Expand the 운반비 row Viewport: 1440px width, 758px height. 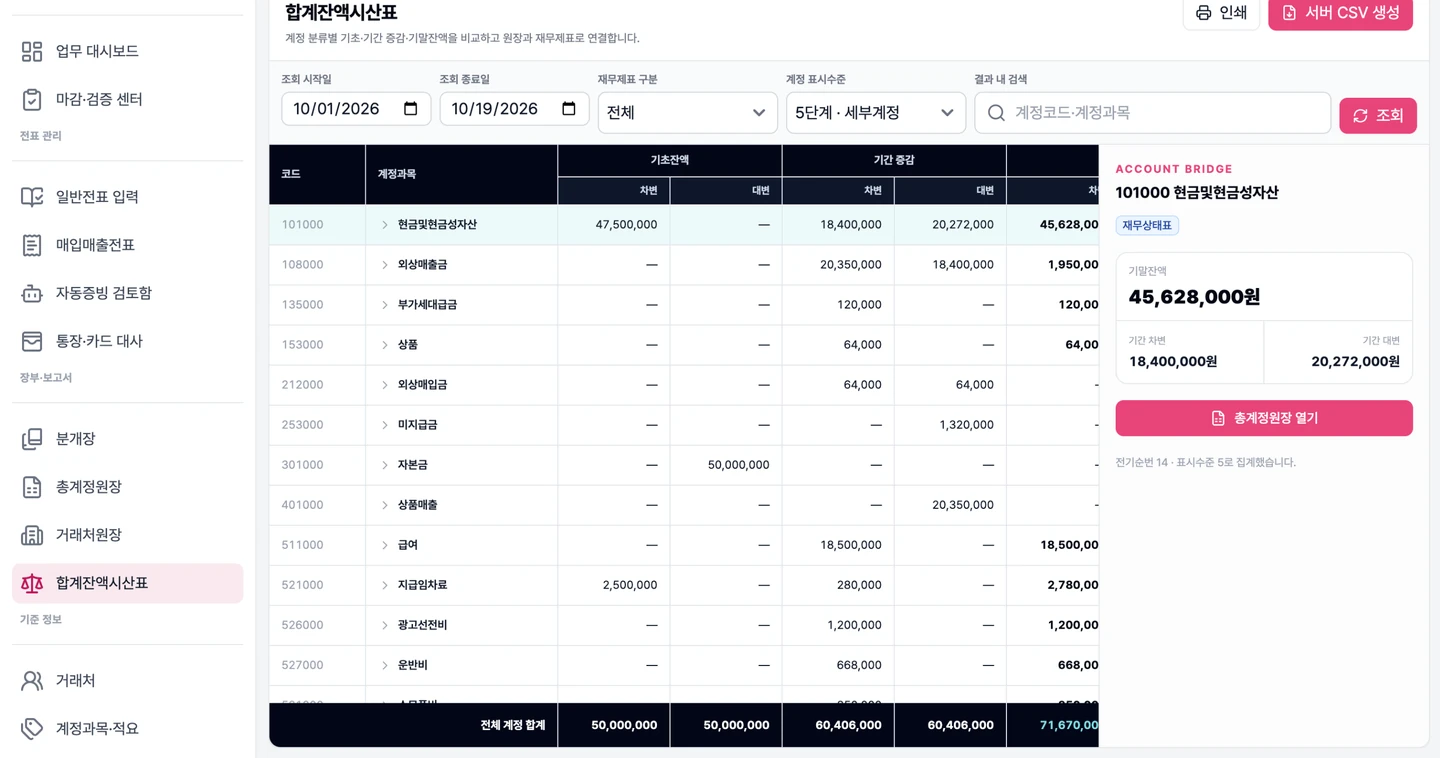coord(384,665)
